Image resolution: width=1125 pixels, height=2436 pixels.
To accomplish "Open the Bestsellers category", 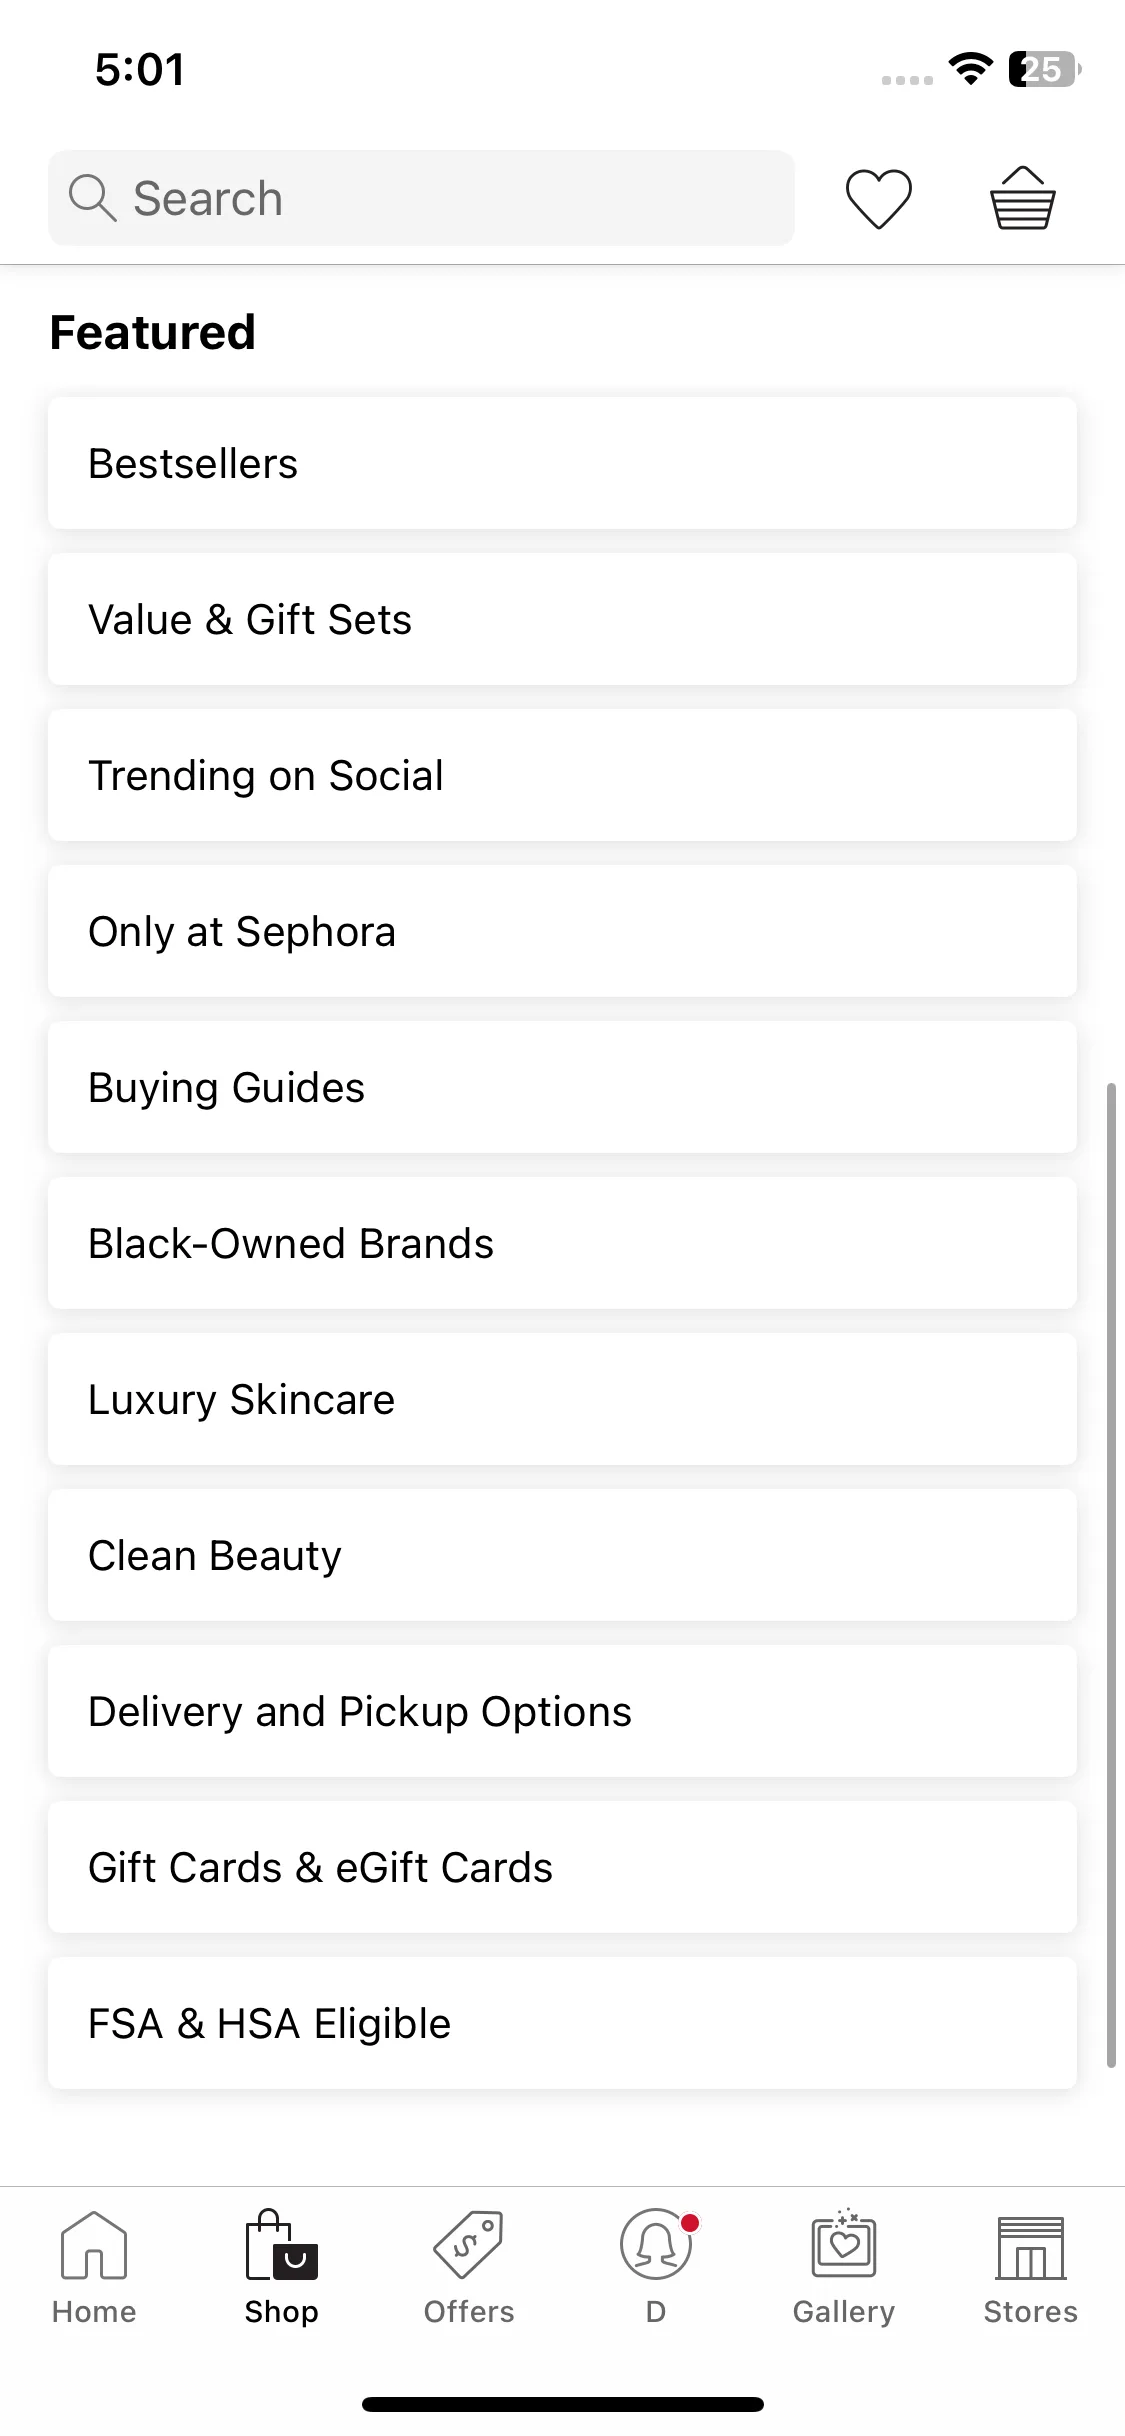I will point(562,463).
